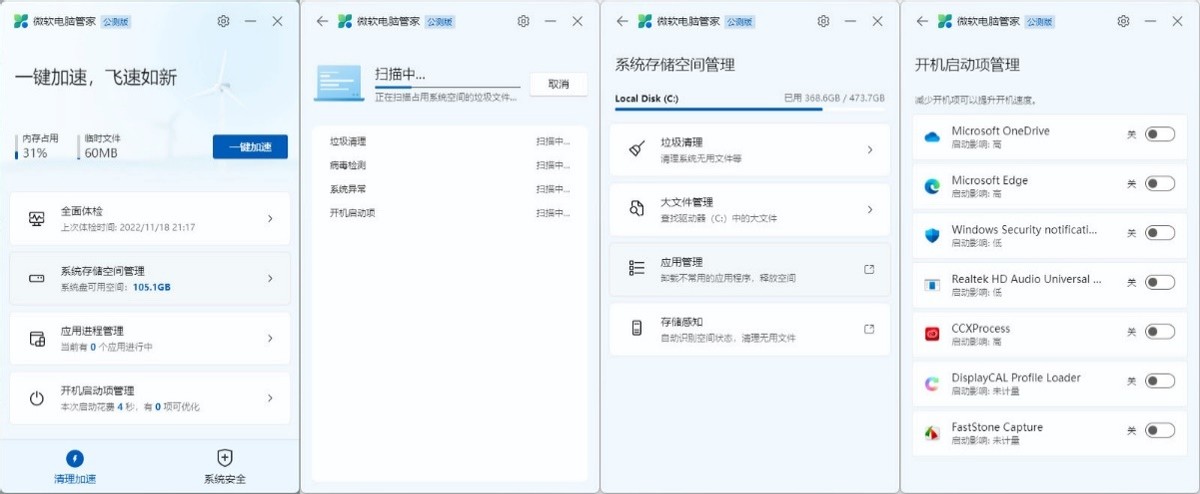Open external link icon on 应用管理 row
The height and width of the screenshot is (494, 1200).
click(869, 269)
